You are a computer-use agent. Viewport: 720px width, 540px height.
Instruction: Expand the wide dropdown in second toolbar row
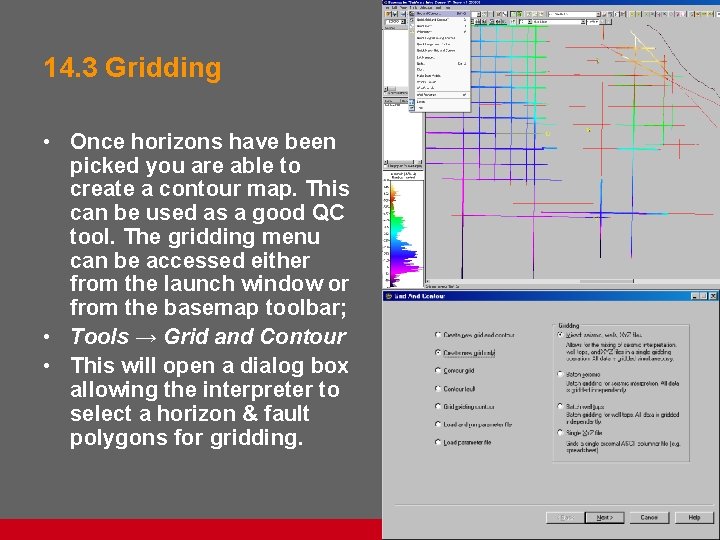coord(583,22)
